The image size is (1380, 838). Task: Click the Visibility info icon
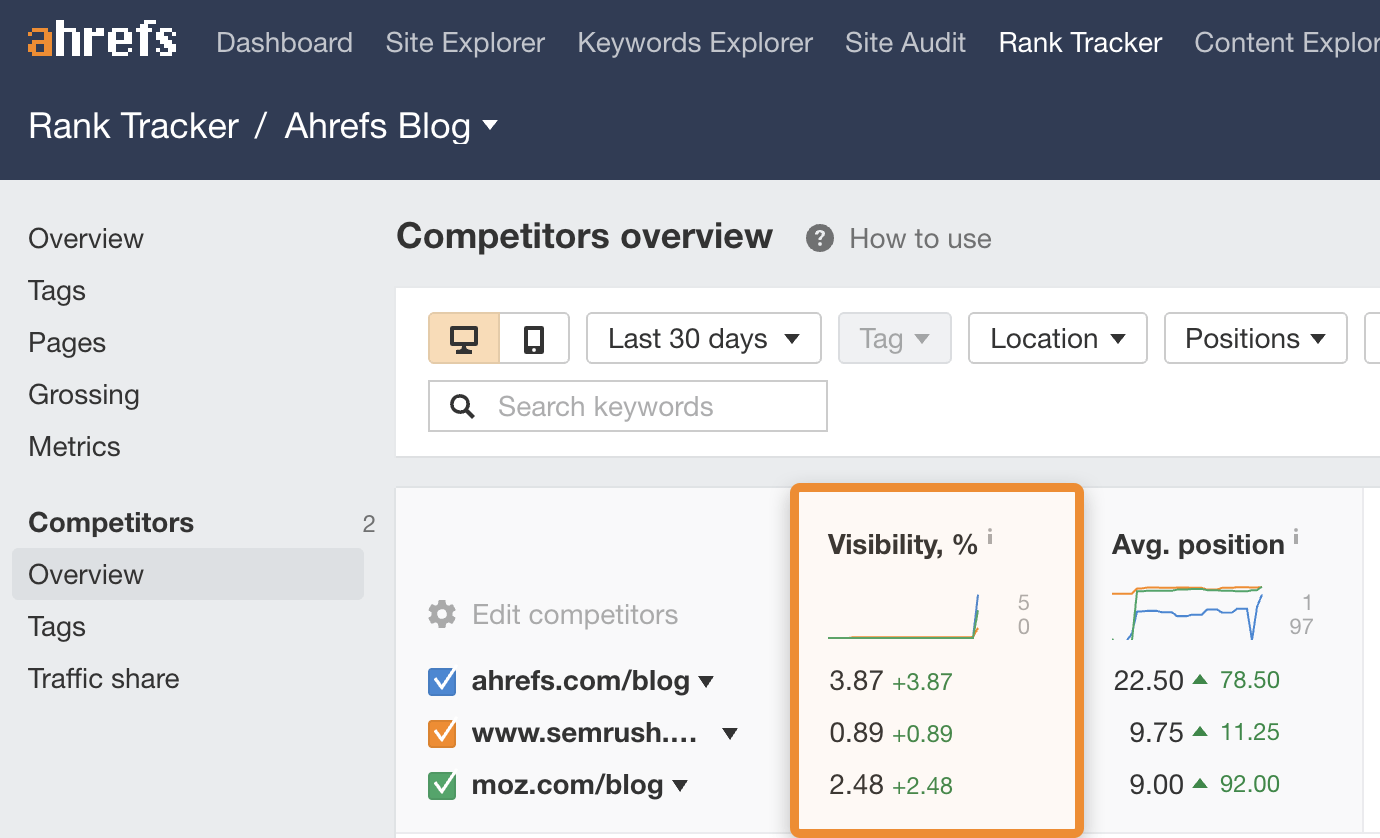pyautogui.click(x=989, y=536)
